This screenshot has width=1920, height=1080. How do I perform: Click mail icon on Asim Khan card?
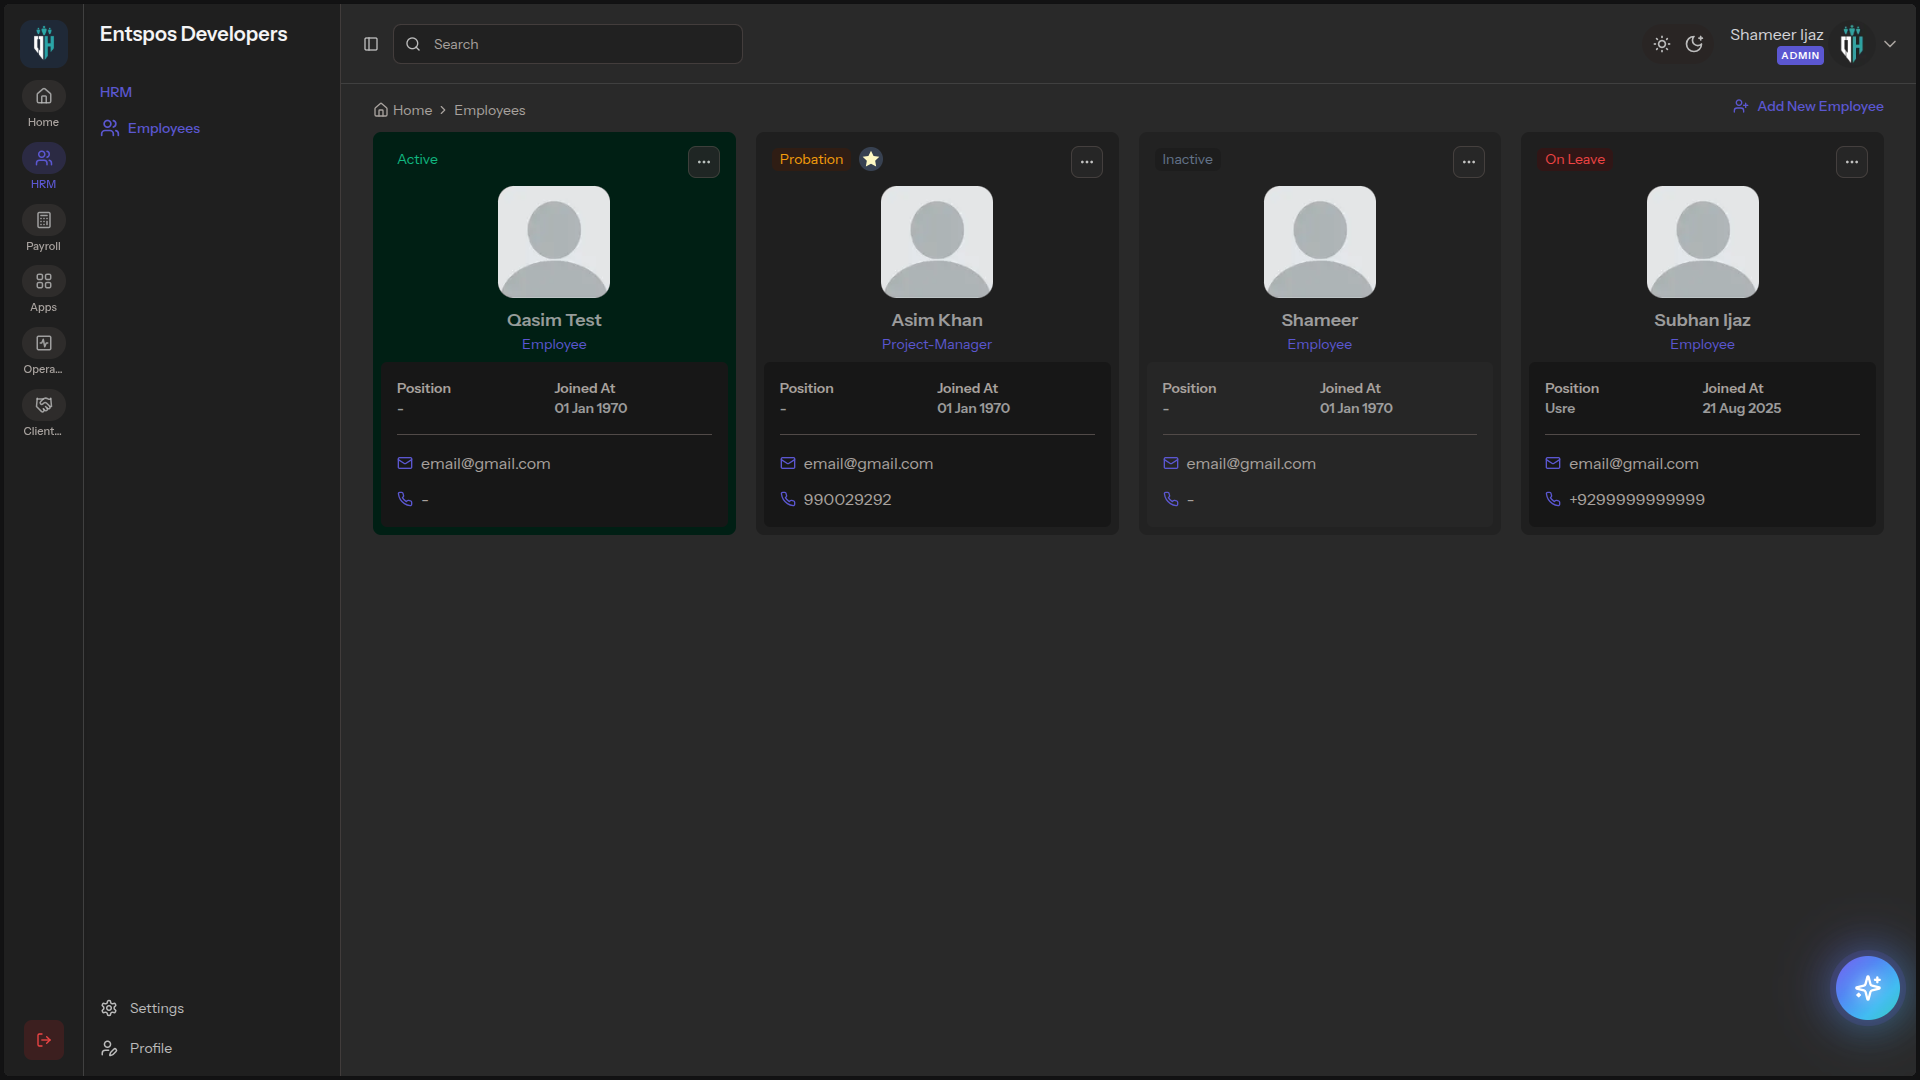(x=788, y=463)
